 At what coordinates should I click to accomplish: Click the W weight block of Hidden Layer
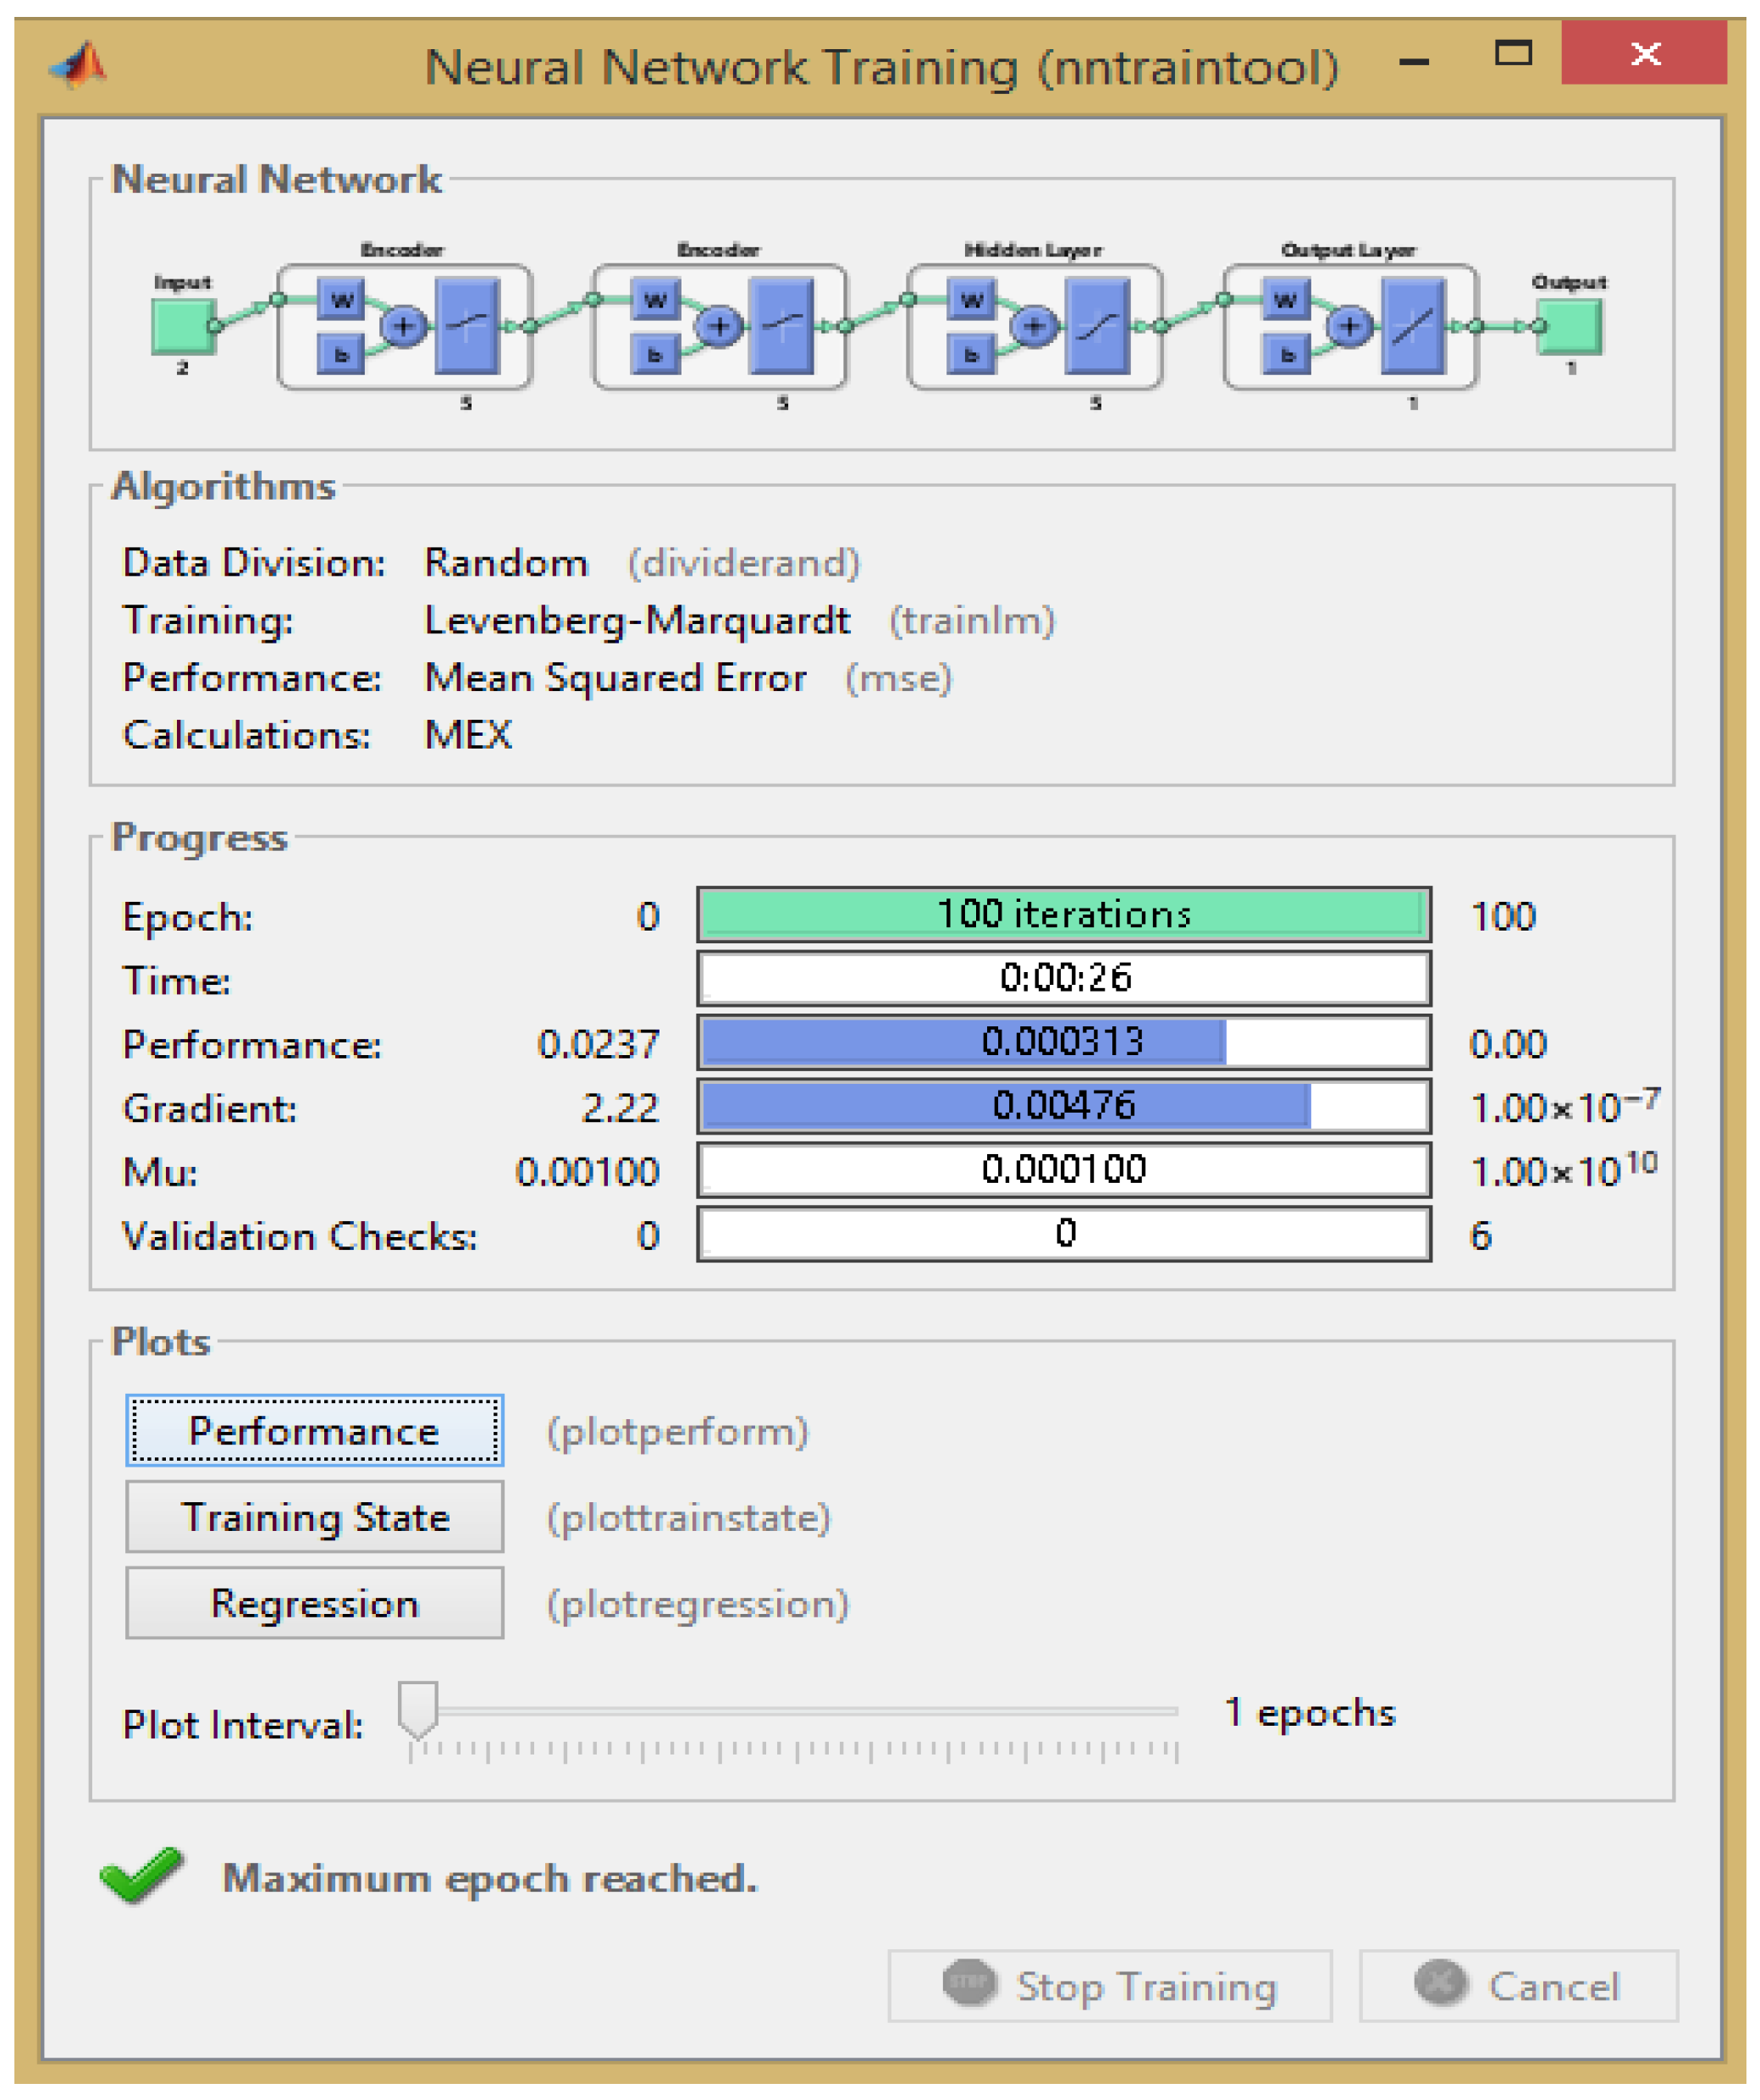click(x=971, y=300)
